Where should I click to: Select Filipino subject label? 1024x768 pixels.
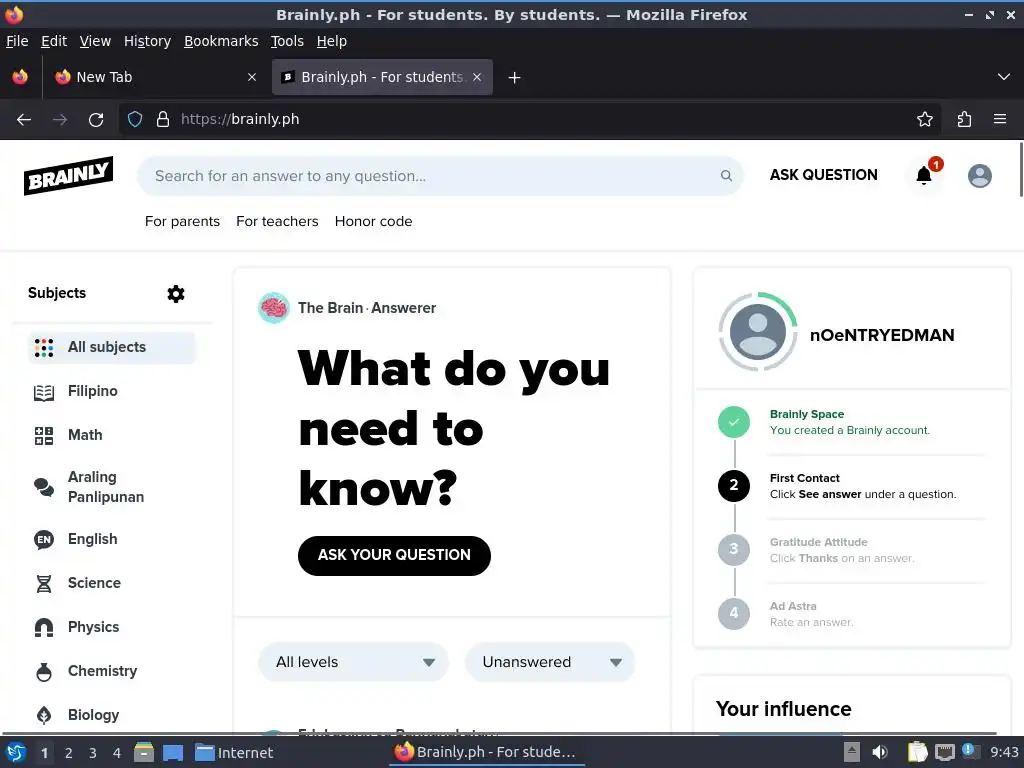pyautogui.click(x=93, y=391)
